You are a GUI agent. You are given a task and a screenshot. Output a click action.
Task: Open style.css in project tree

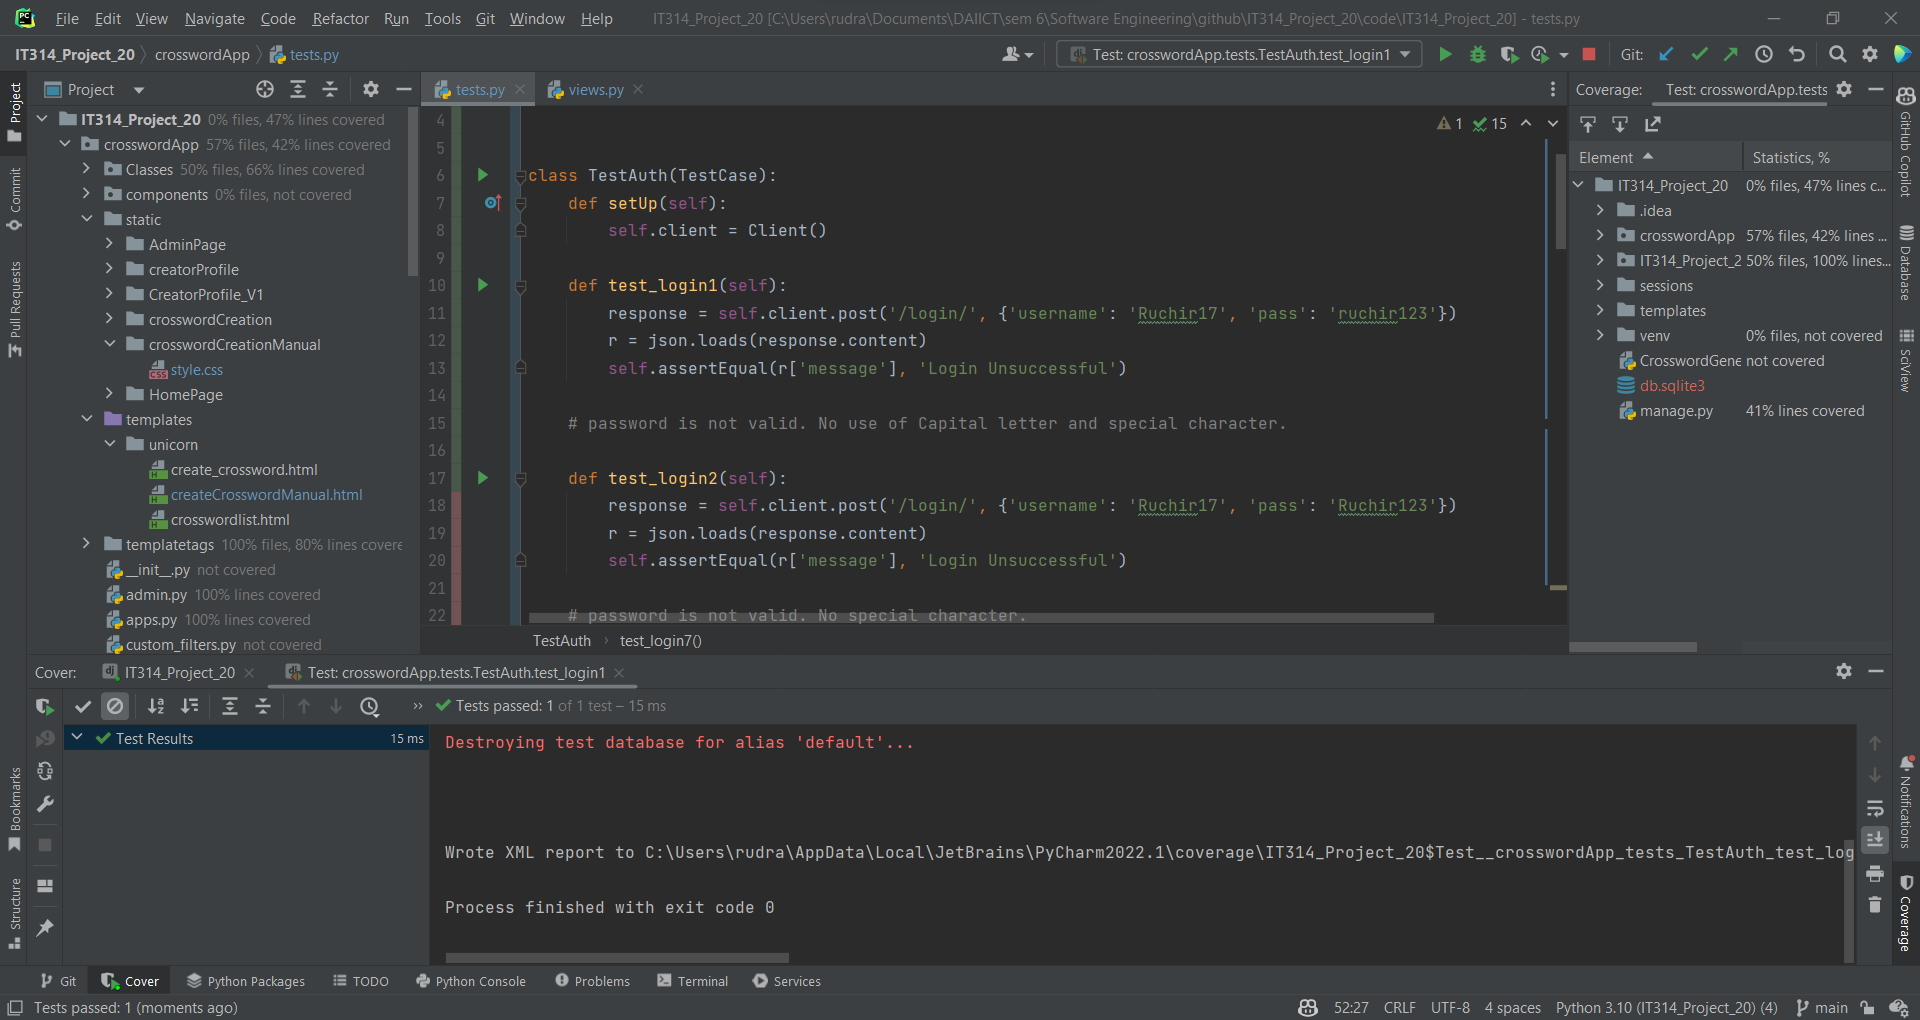coord(197,370)
